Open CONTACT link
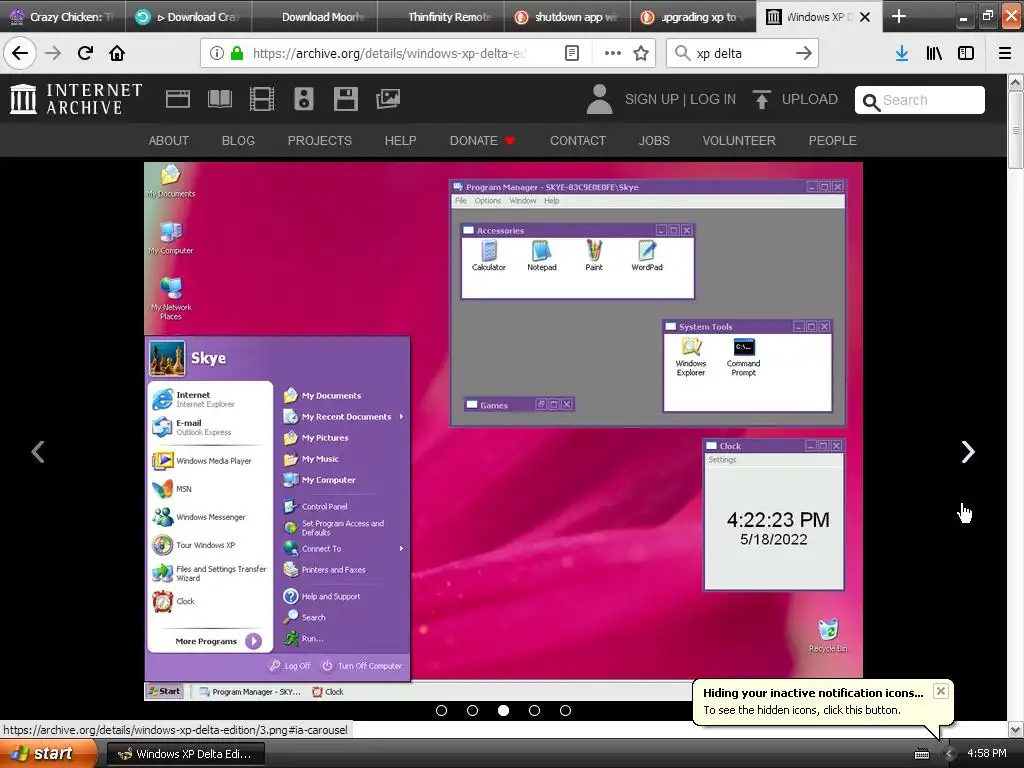The width and height of the screenshot is (1024, 768). pos(578,140)
